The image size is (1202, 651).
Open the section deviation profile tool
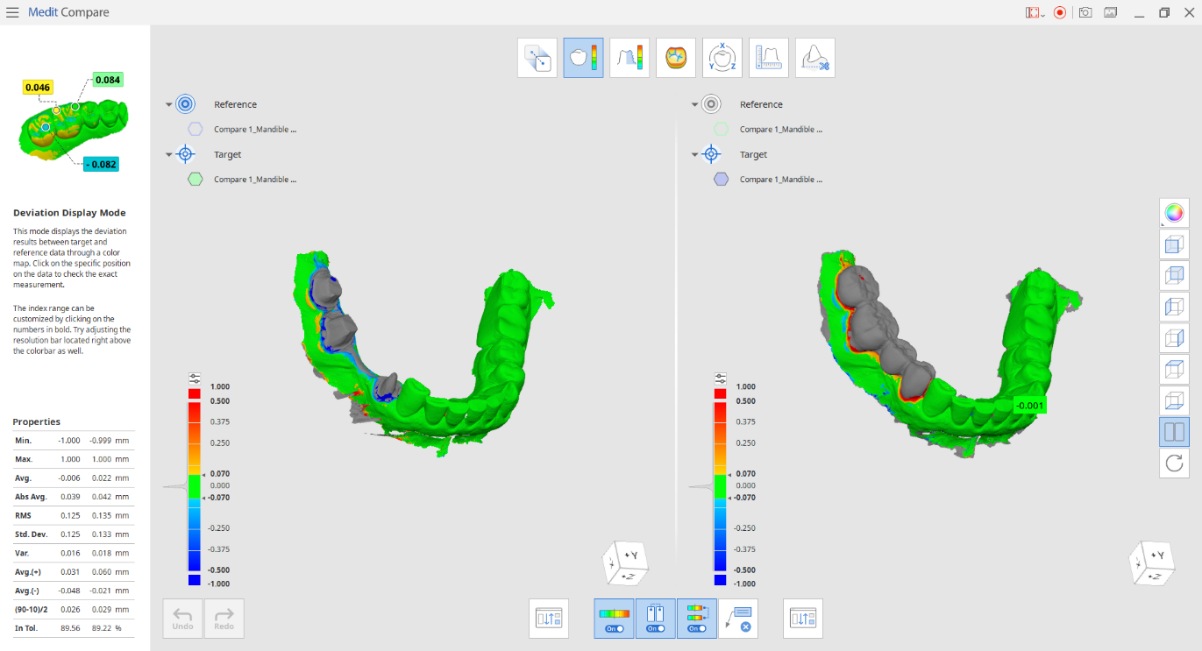pyautogui.click(x=629, y=58)
